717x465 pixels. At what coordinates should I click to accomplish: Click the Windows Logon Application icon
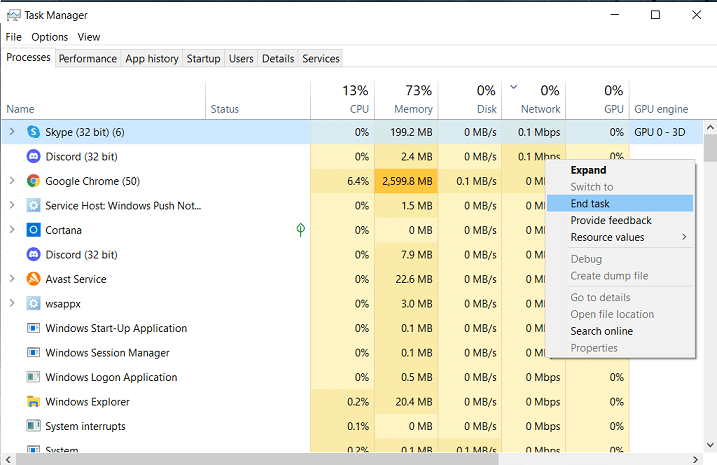(x=33, y=377)
